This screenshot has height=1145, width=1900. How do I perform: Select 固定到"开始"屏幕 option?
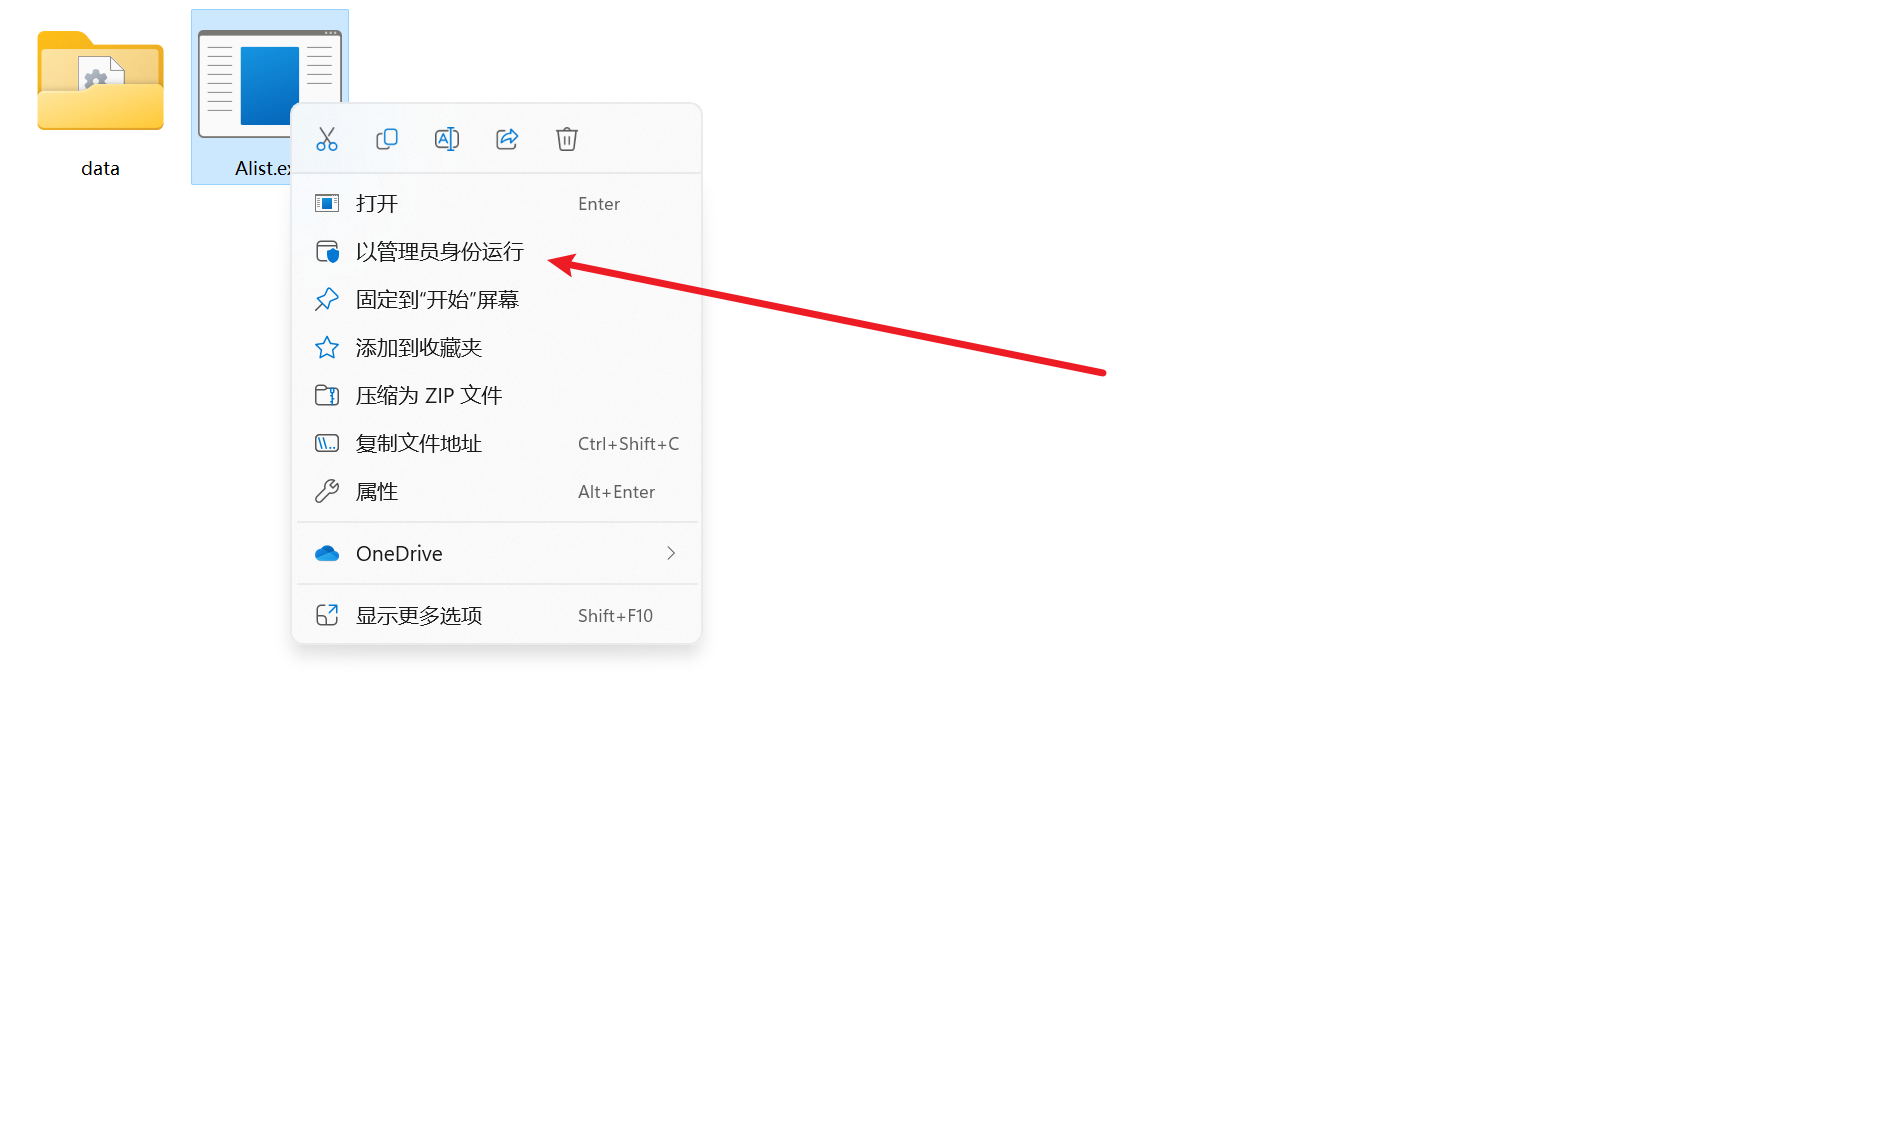click(497, 300)
